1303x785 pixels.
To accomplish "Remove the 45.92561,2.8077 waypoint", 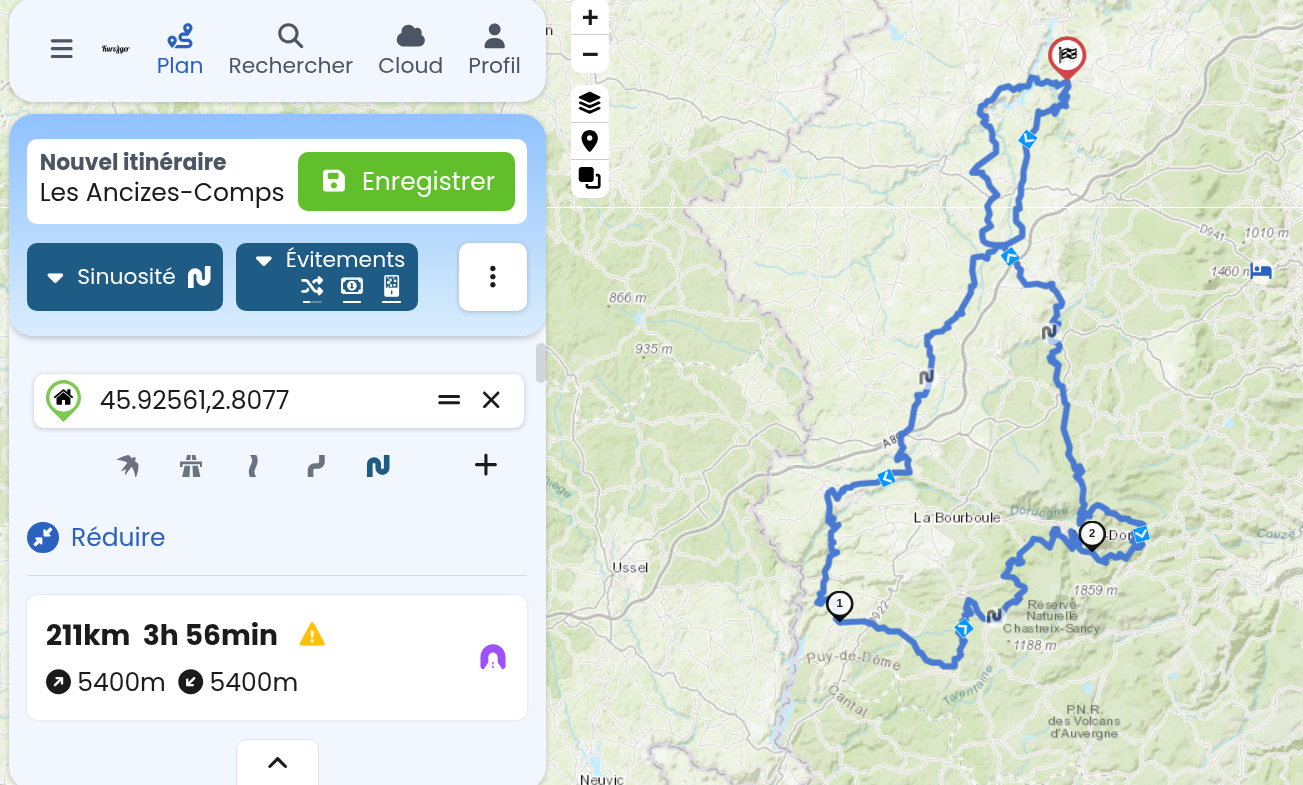I will point(491,400).
